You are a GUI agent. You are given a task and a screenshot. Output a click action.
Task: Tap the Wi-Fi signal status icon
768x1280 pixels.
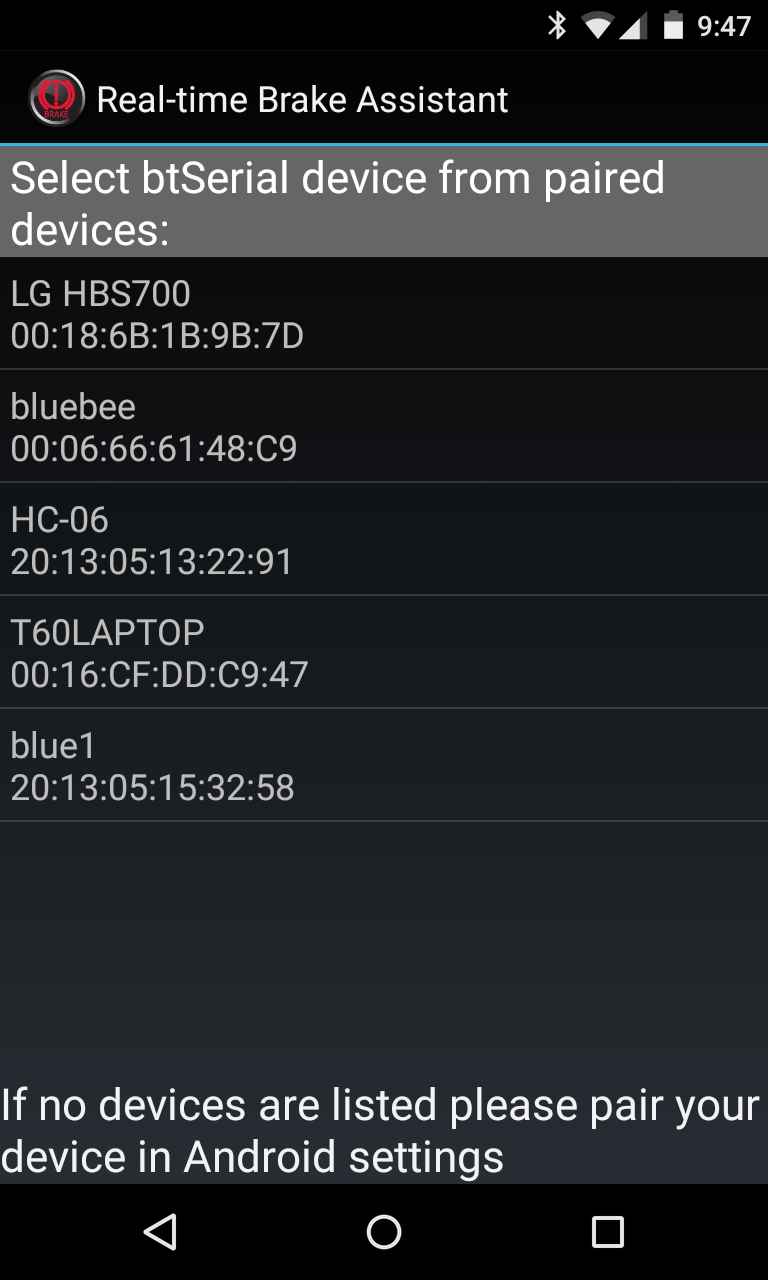click(x=598, y=26)
